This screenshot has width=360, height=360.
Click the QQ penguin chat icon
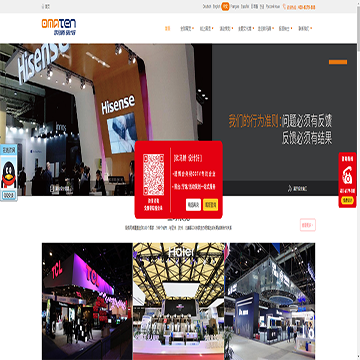[x=9, y=175]
